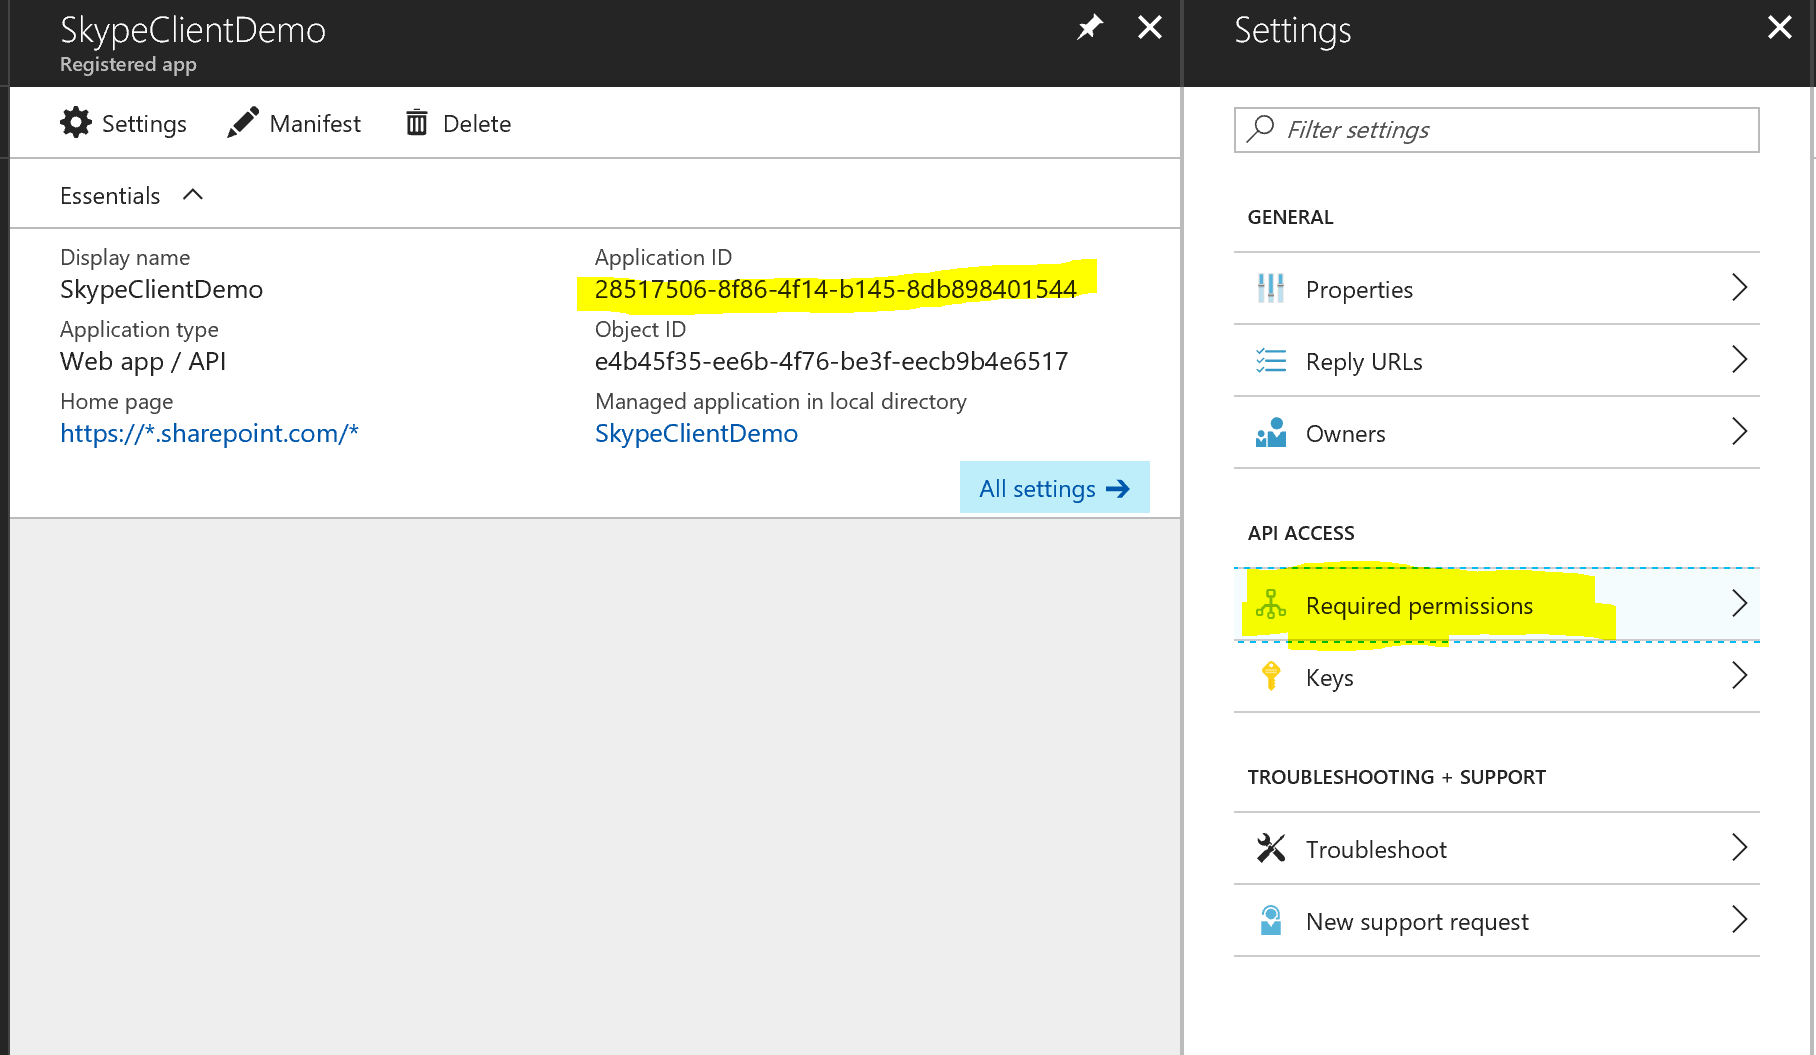Click the Owners people icon
This screenshot has height=1055, width=1816.
click(x=1271, y=432)
